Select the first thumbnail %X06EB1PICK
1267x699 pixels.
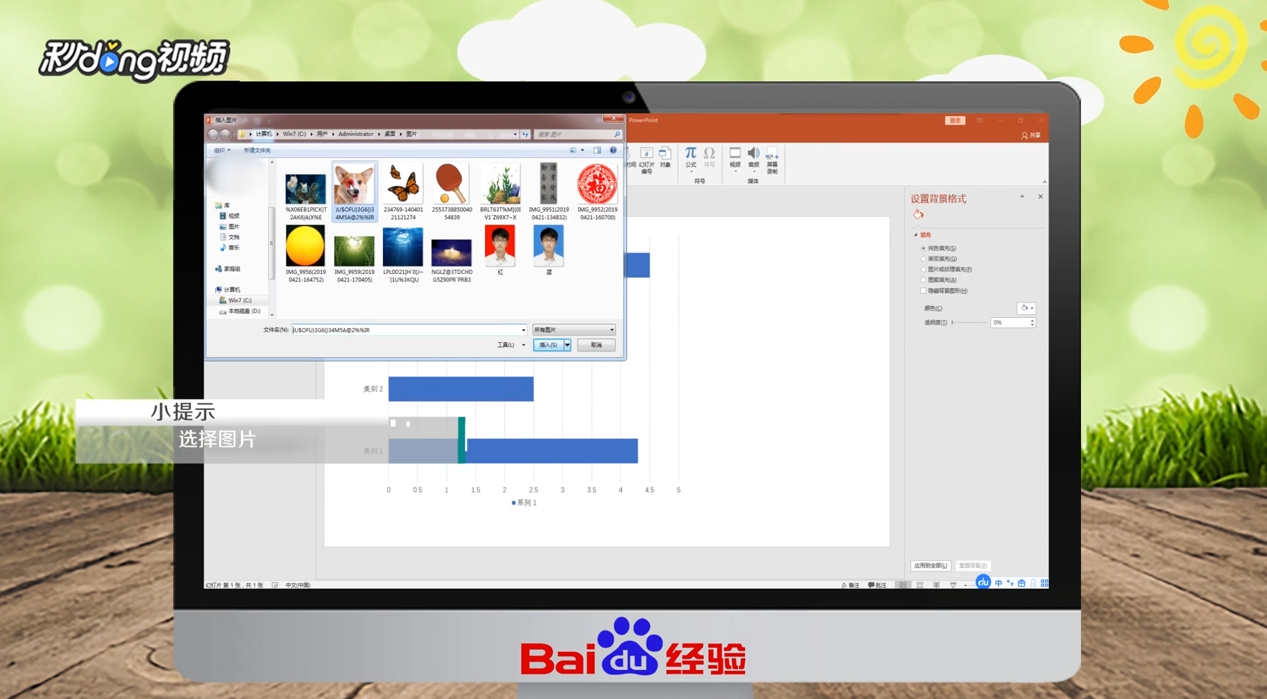(305, 190)
